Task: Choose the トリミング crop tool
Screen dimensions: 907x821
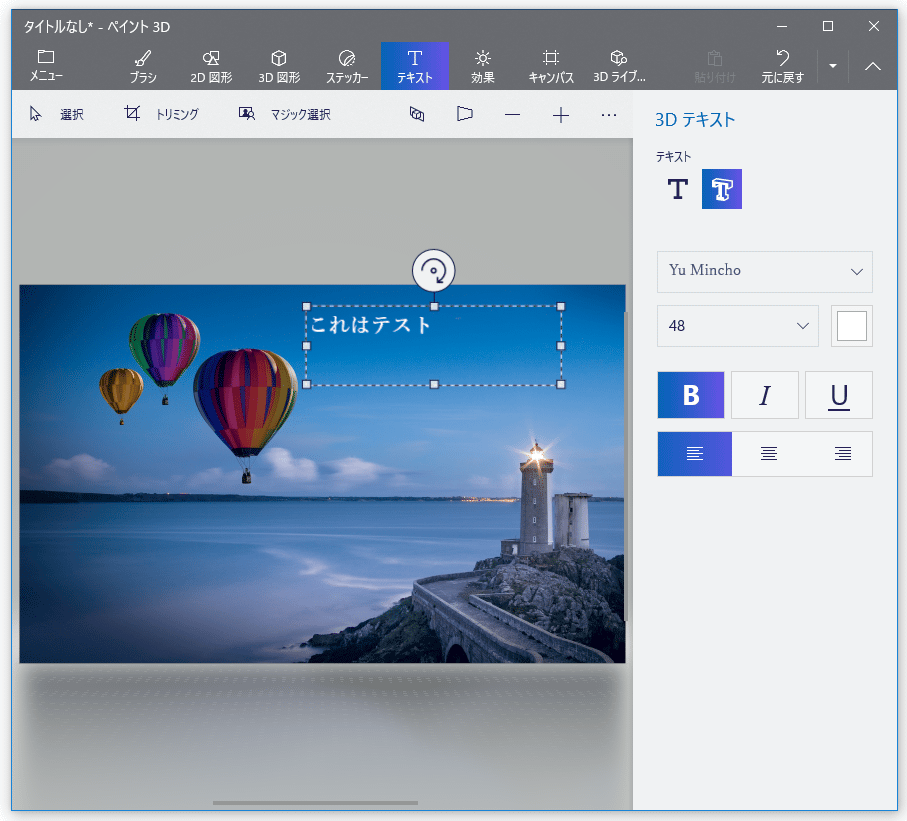Action: pos(161,114)
